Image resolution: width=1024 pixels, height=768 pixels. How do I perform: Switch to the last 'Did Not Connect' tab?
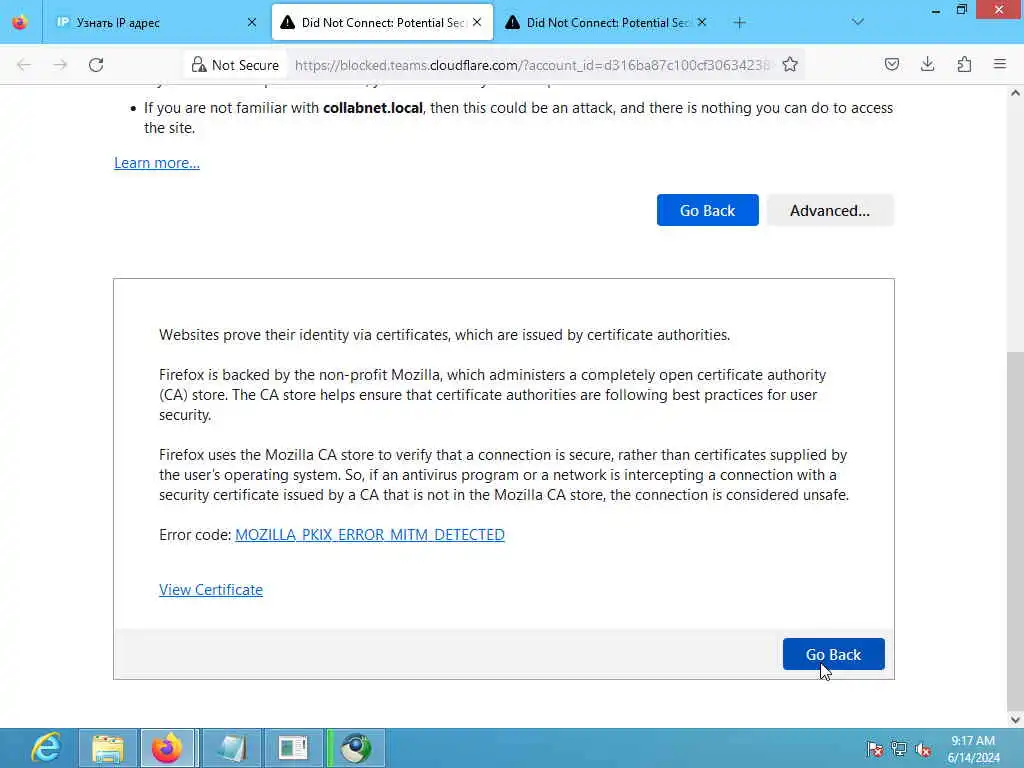click(606, 22)
